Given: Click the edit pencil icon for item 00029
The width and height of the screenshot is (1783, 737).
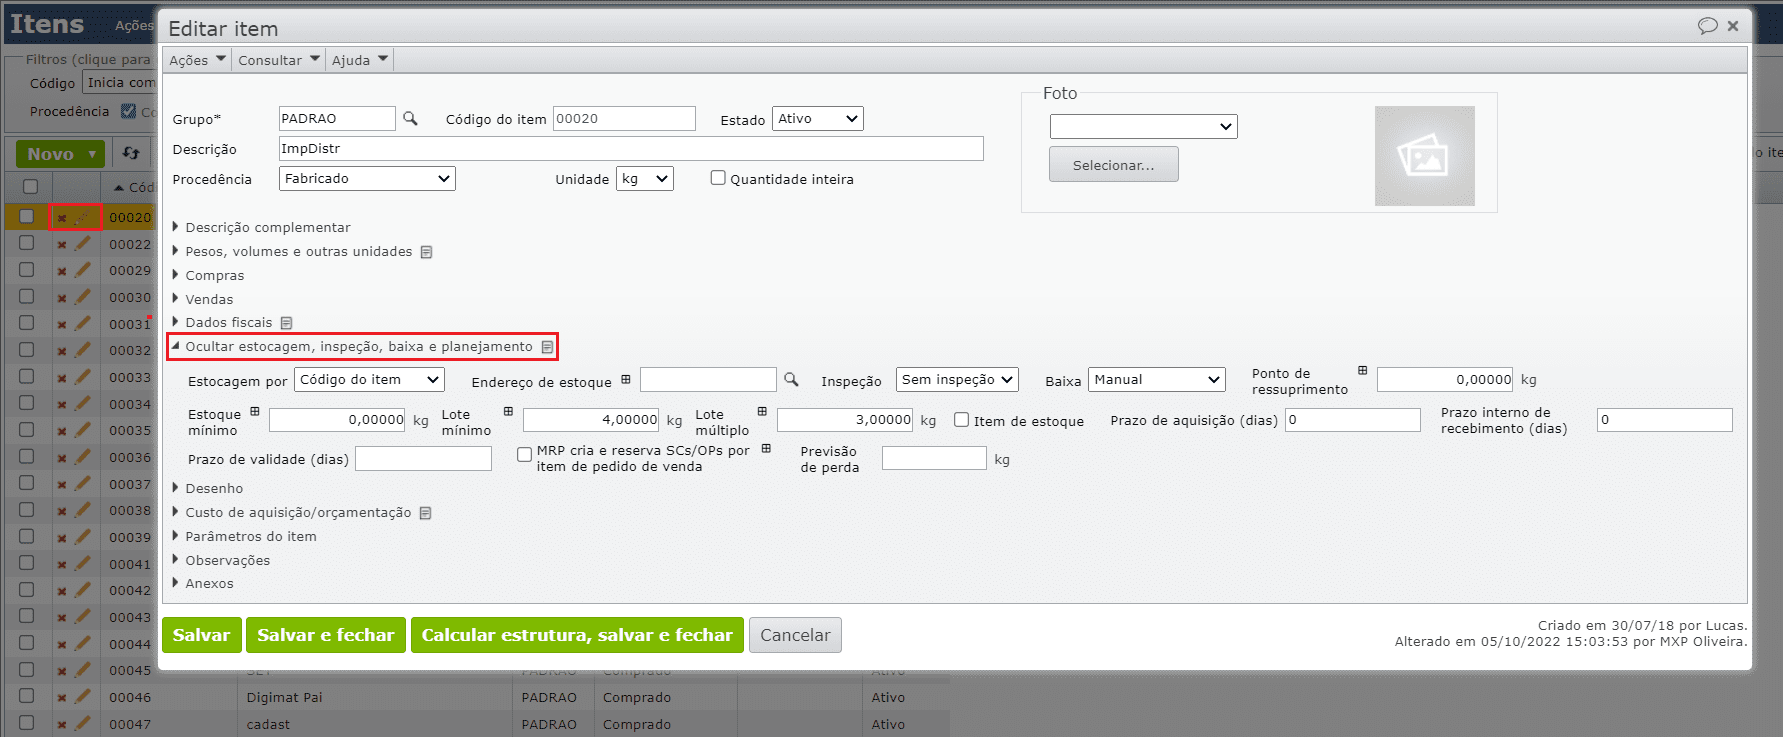Looking at the screenshot, I should [83, 269].
